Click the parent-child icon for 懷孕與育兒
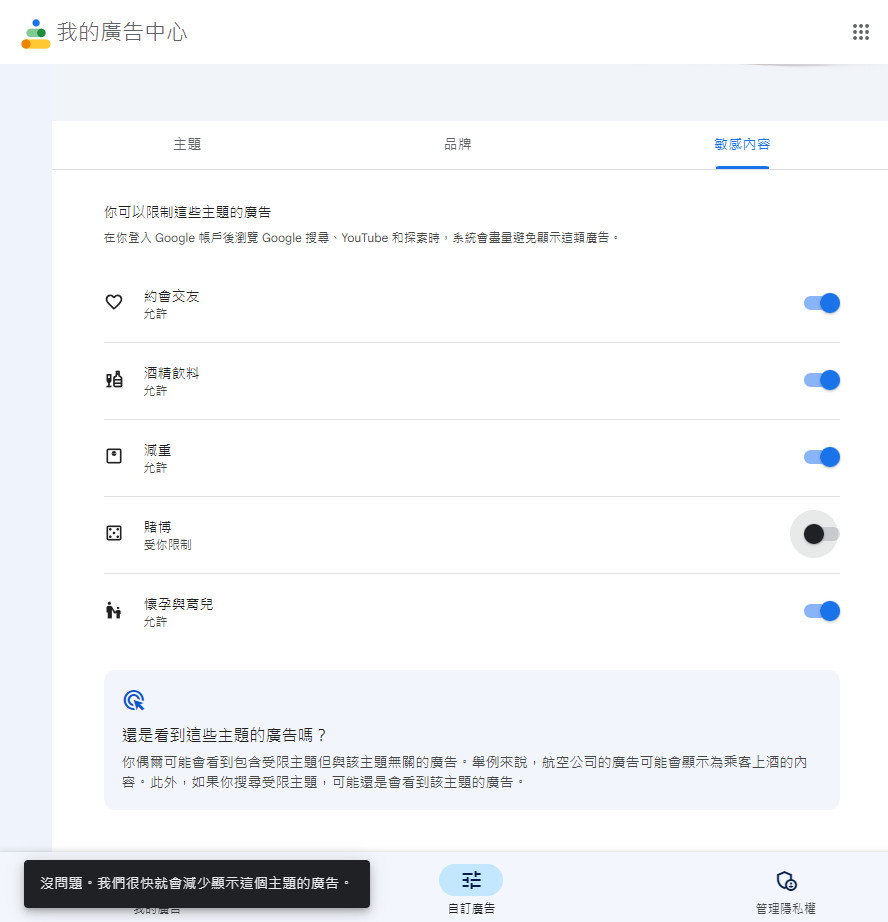 [x=114, y=610]
